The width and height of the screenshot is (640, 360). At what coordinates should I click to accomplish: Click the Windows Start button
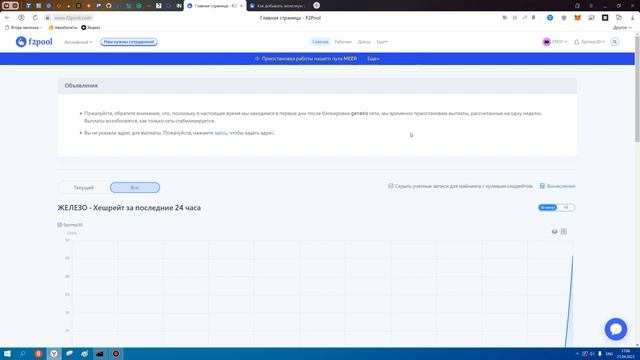[x=7, y=353]
